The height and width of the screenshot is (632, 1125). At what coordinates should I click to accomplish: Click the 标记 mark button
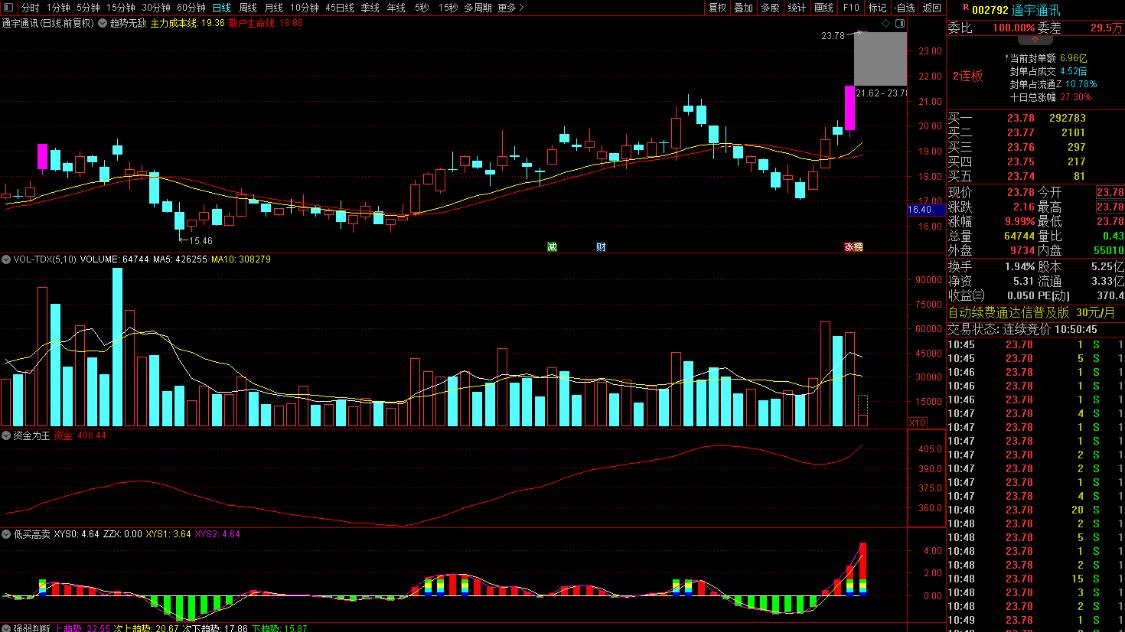pos(877,8)
